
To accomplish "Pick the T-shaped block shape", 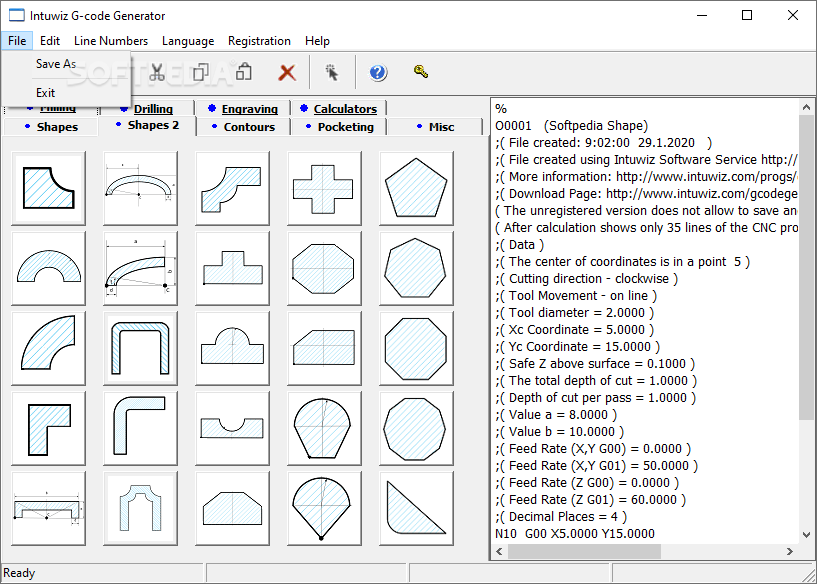I will pos(232,268).
